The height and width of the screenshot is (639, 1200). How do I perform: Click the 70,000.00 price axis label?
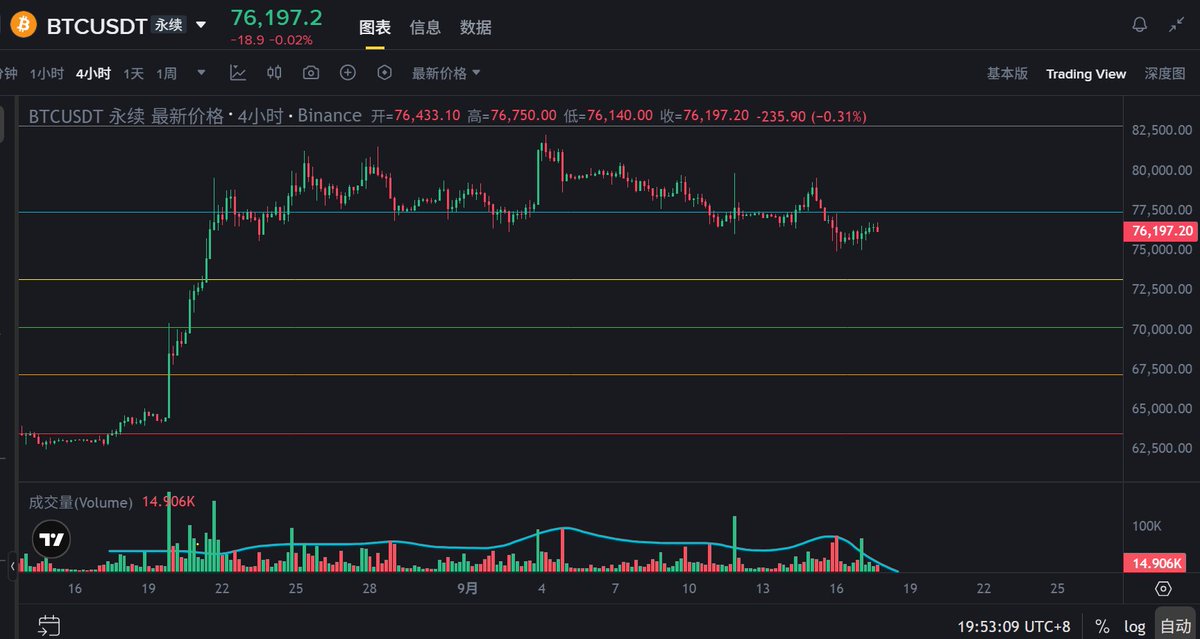point(1162,329)
